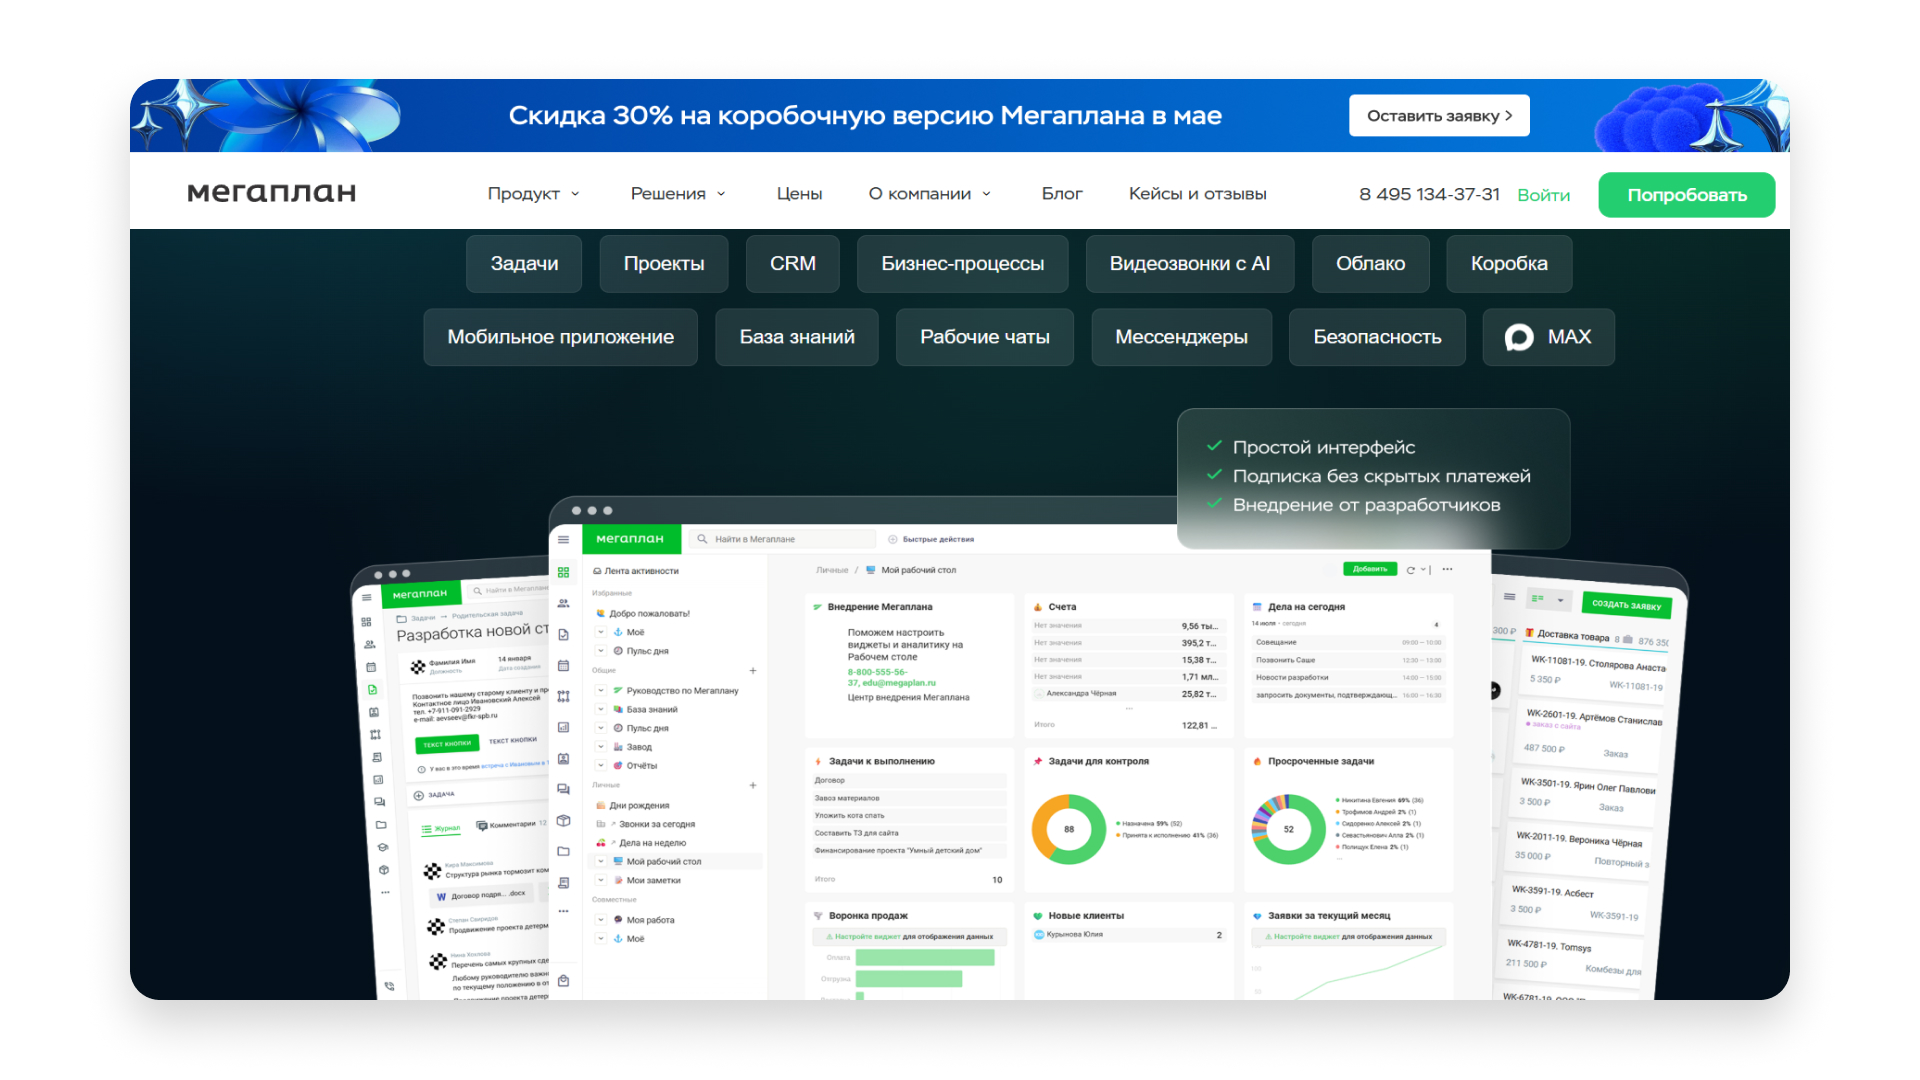Screen dimensions: 1920x1080
Task: Expand the Руководство по Мегаплану tree item
Action: click(600, 690)
